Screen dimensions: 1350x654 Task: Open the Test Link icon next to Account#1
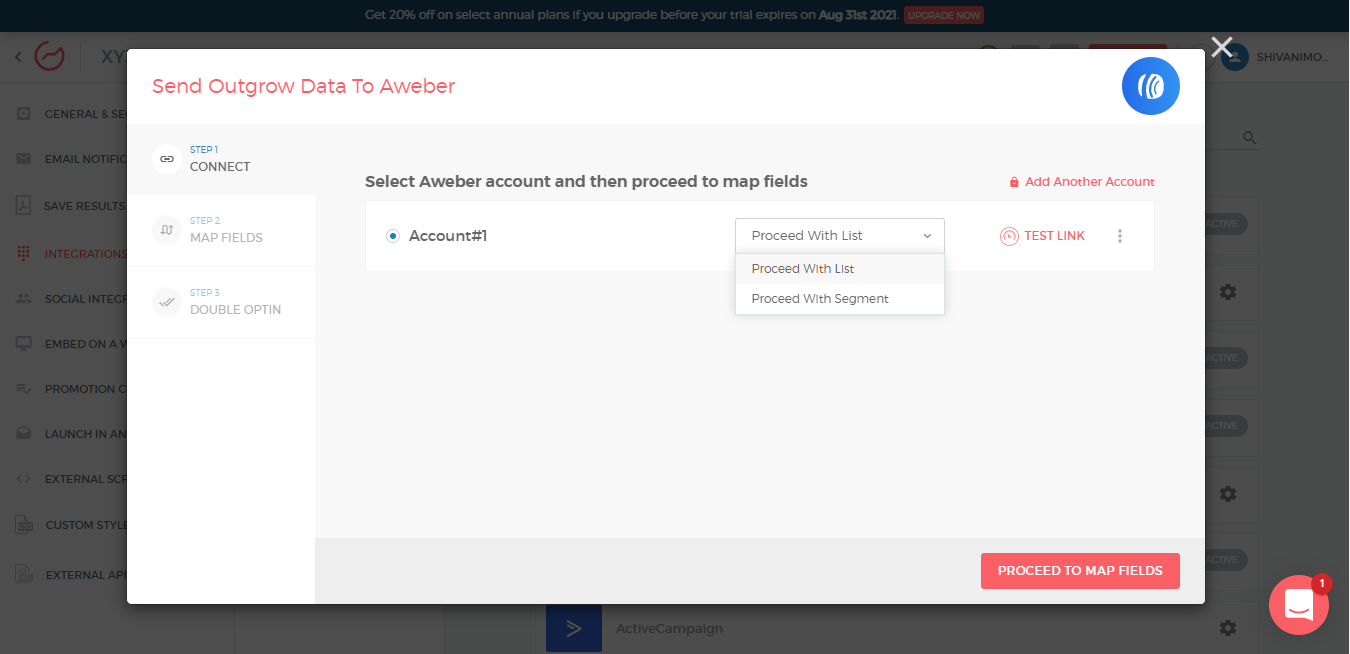pyautogui.click(x=1007, y=235)
